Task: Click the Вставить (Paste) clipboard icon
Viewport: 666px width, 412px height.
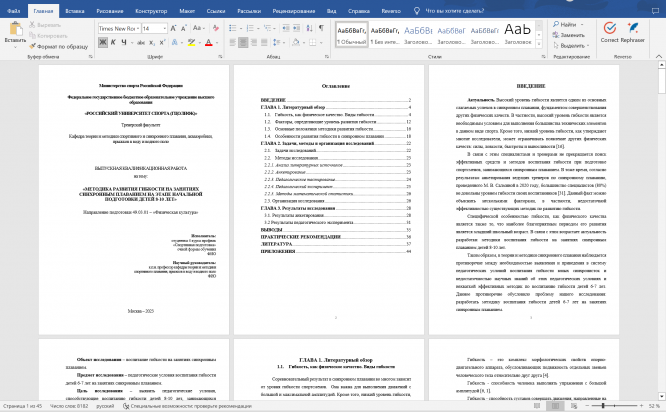Action: [16, 29]
